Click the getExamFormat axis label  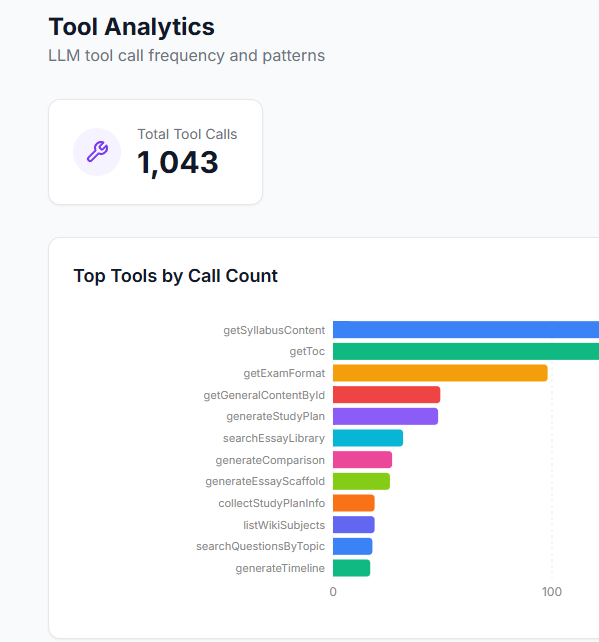point(284,373)
